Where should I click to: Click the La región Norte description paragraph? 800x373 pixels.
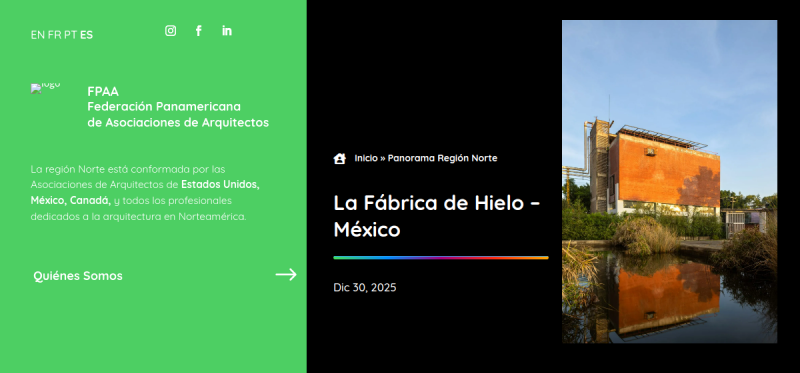coord(145,192)
